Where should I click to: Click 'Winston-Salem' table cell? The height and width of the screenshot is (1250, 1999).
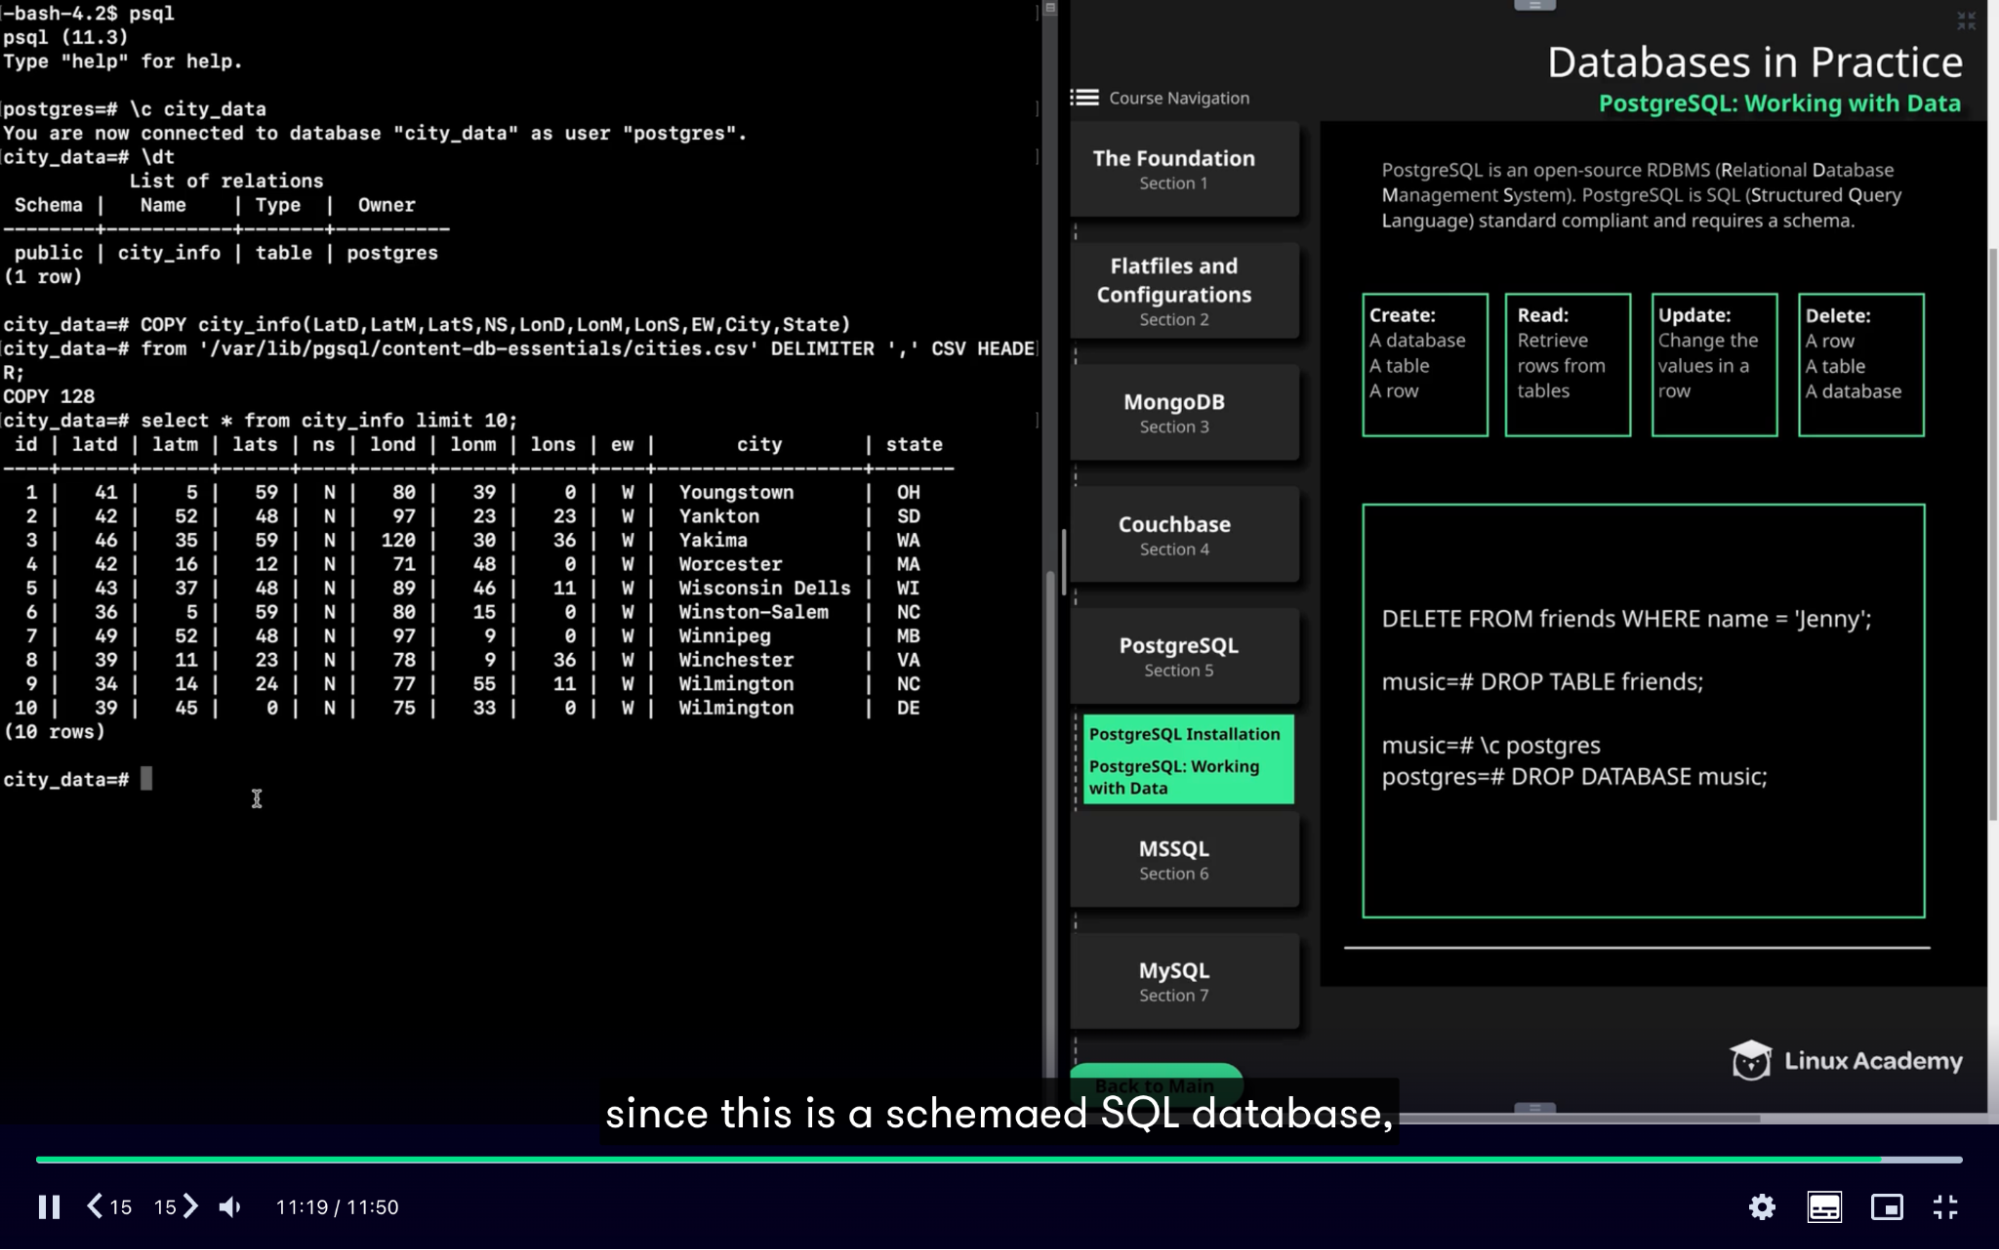pos(753,612)
